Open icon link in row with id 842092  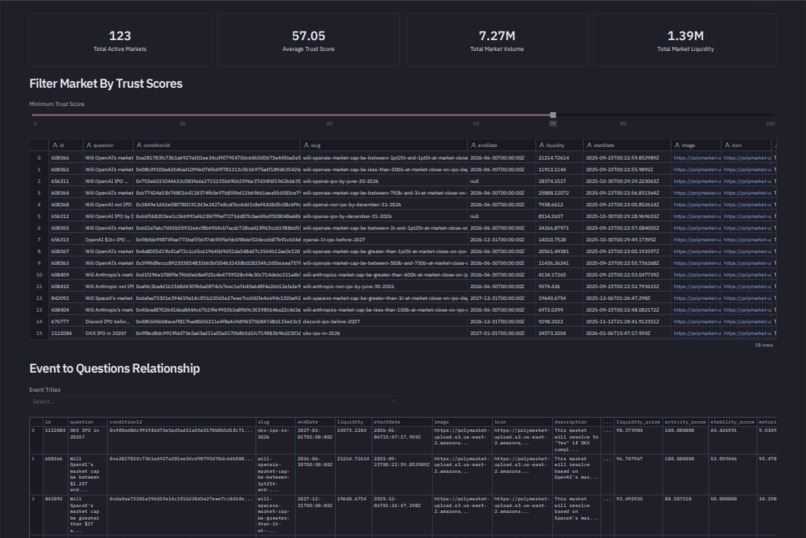pos(746,298)
